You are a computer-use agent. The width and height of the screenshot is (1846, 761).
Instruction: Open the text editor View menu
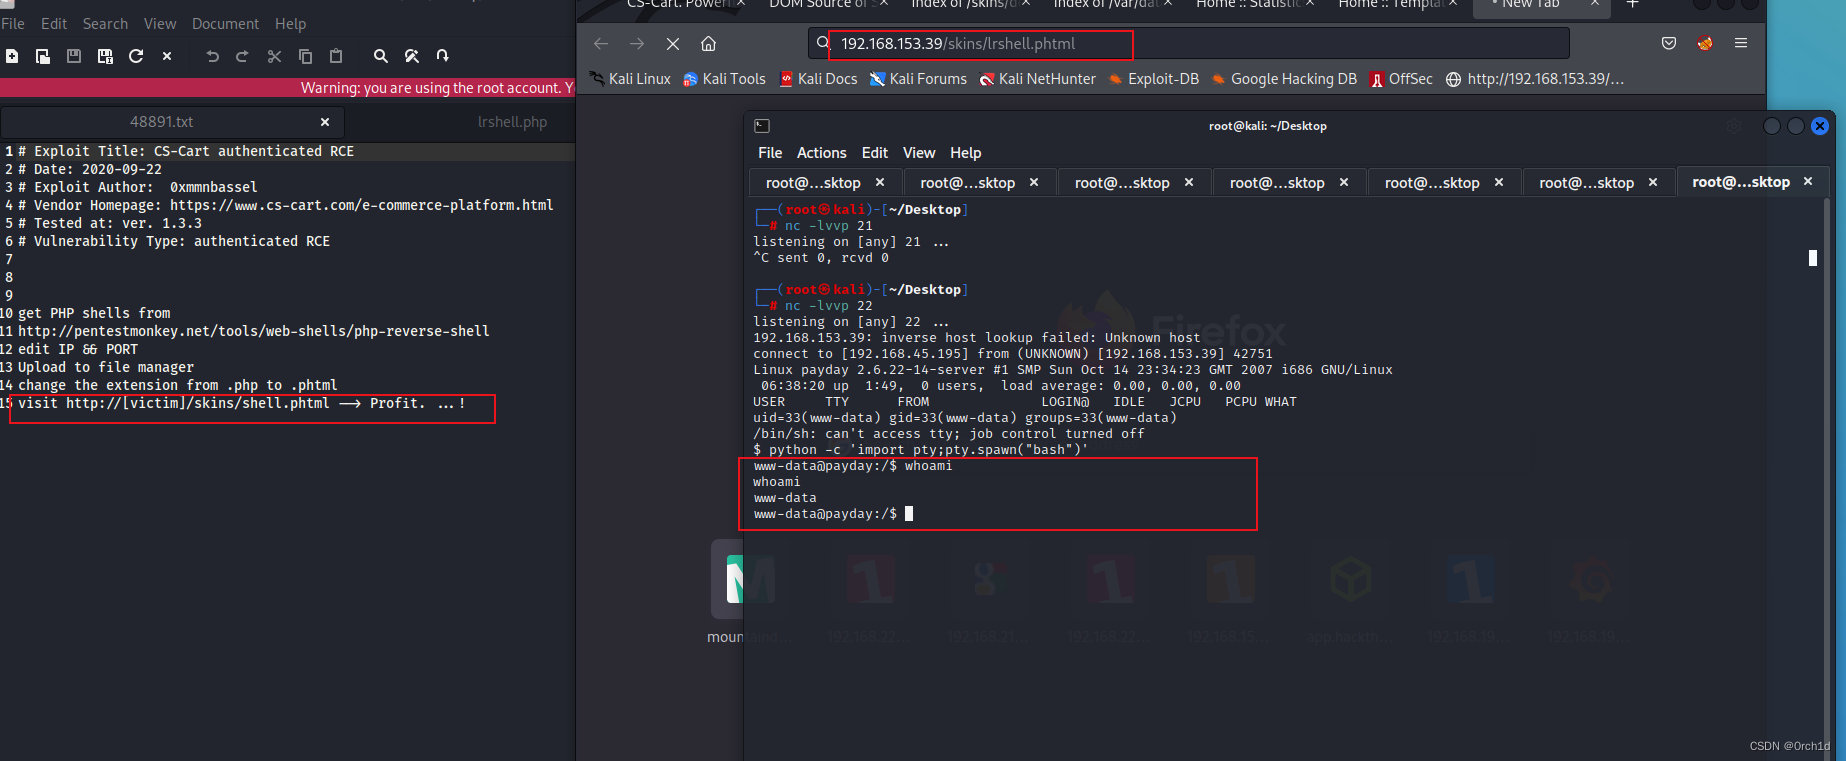(x=160, y=23)
